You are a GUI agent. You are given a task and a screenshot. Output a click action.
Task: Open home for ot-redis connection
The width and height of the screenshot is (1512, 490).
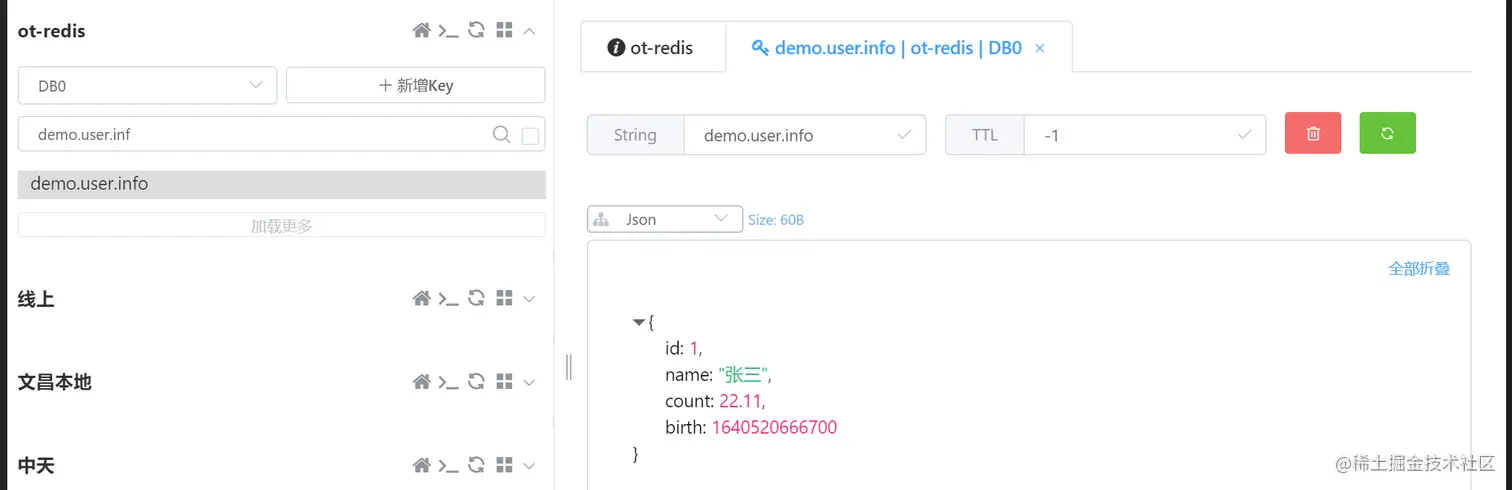pos(421,31)
